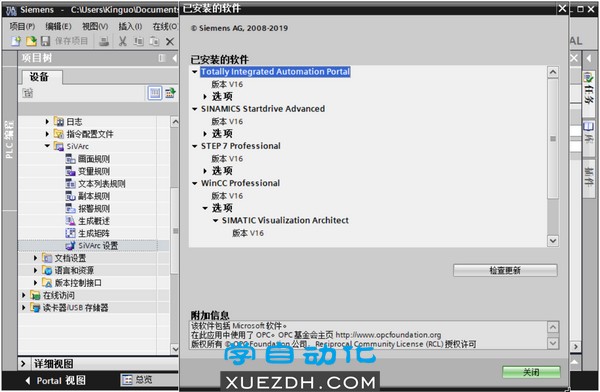Expand 选项 under SINAMICS Startdrive Advanced
Screen dimensions: 600x392
coord(205,134)
